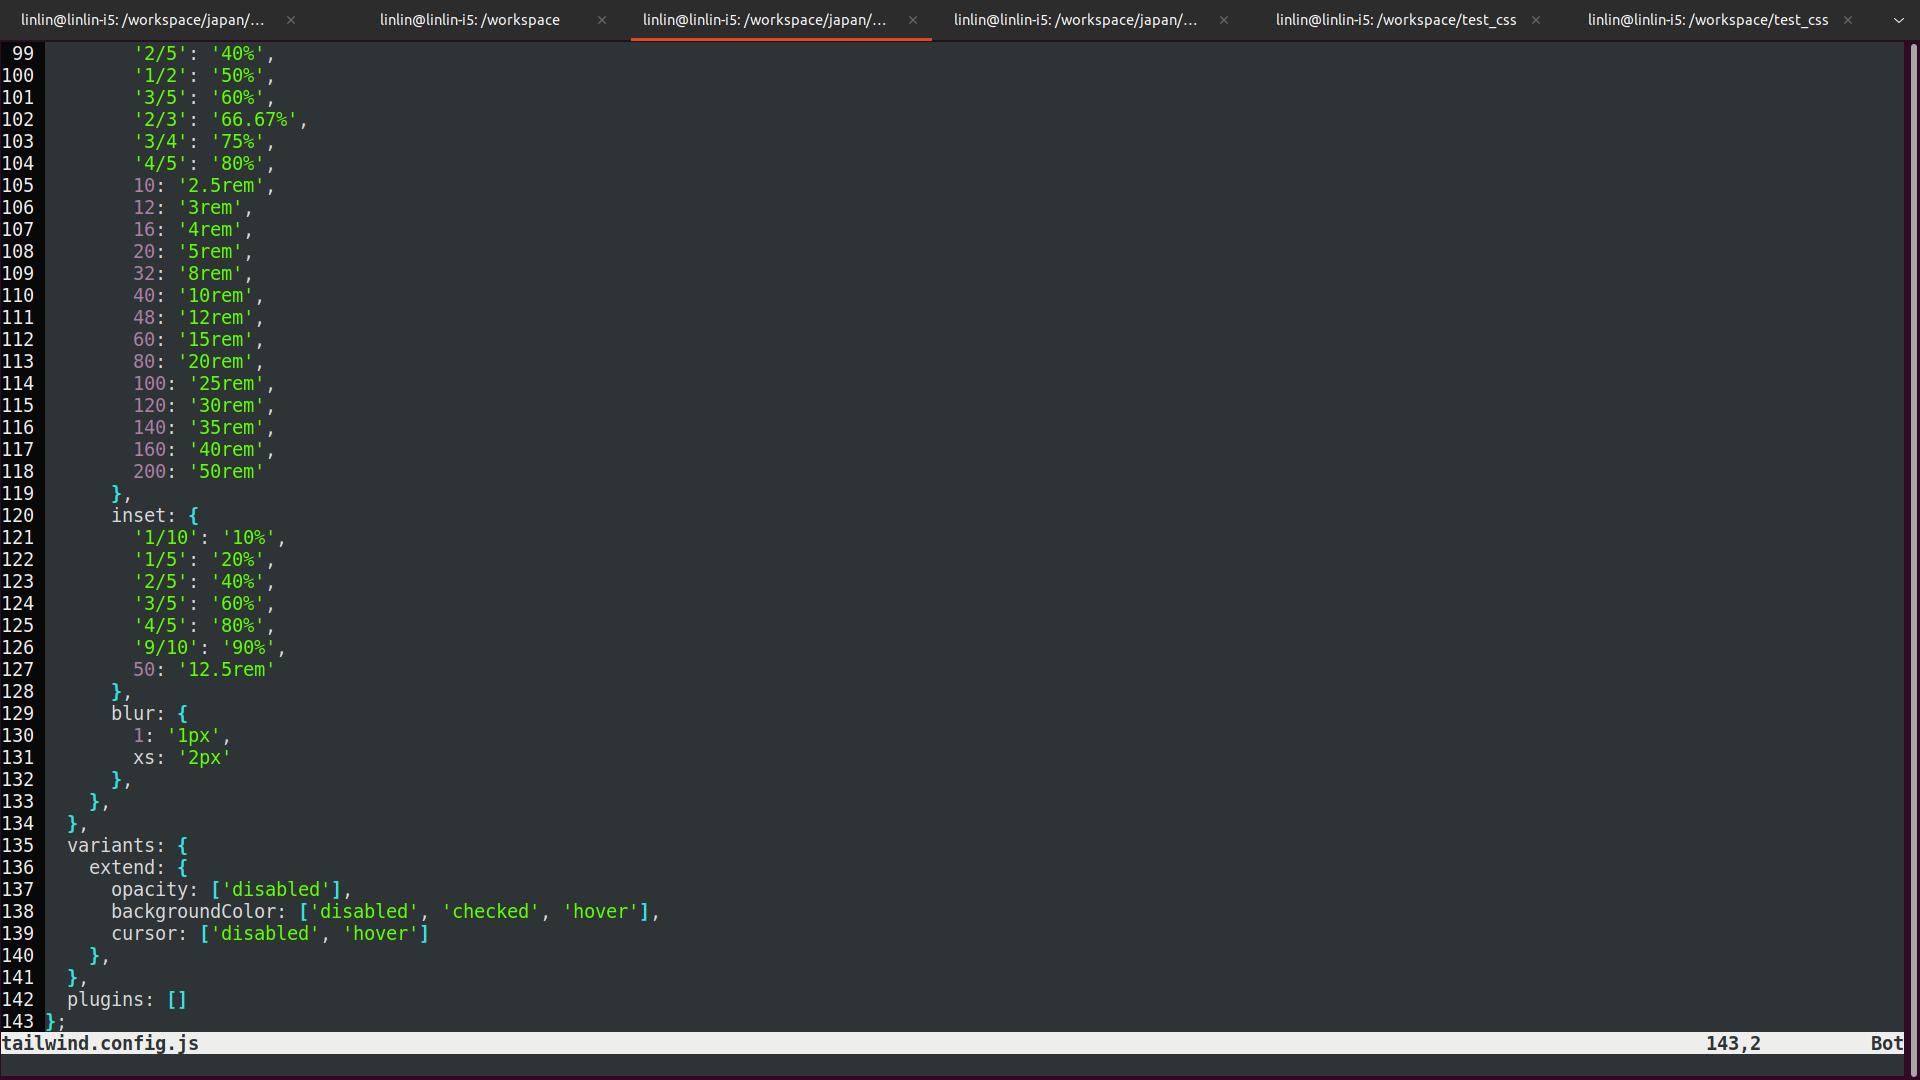Viewport: 1920px width, 1080px height.
Task: Open the terminal tab list dropdown arrow
Action: click(x=1899, y=20)
